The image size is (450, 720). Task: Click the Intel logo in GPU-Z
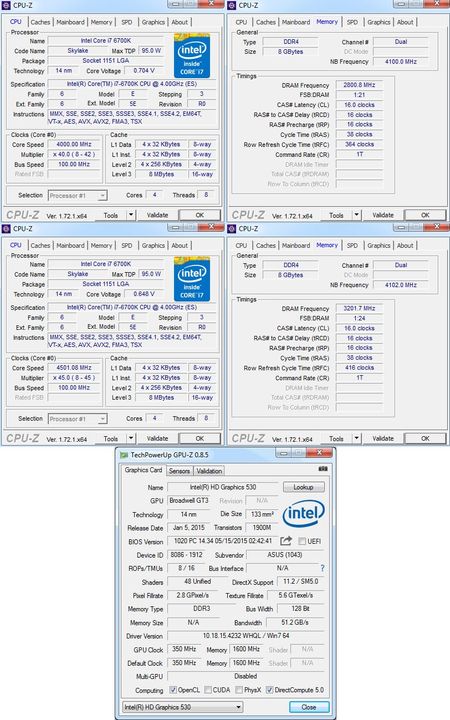304,513
